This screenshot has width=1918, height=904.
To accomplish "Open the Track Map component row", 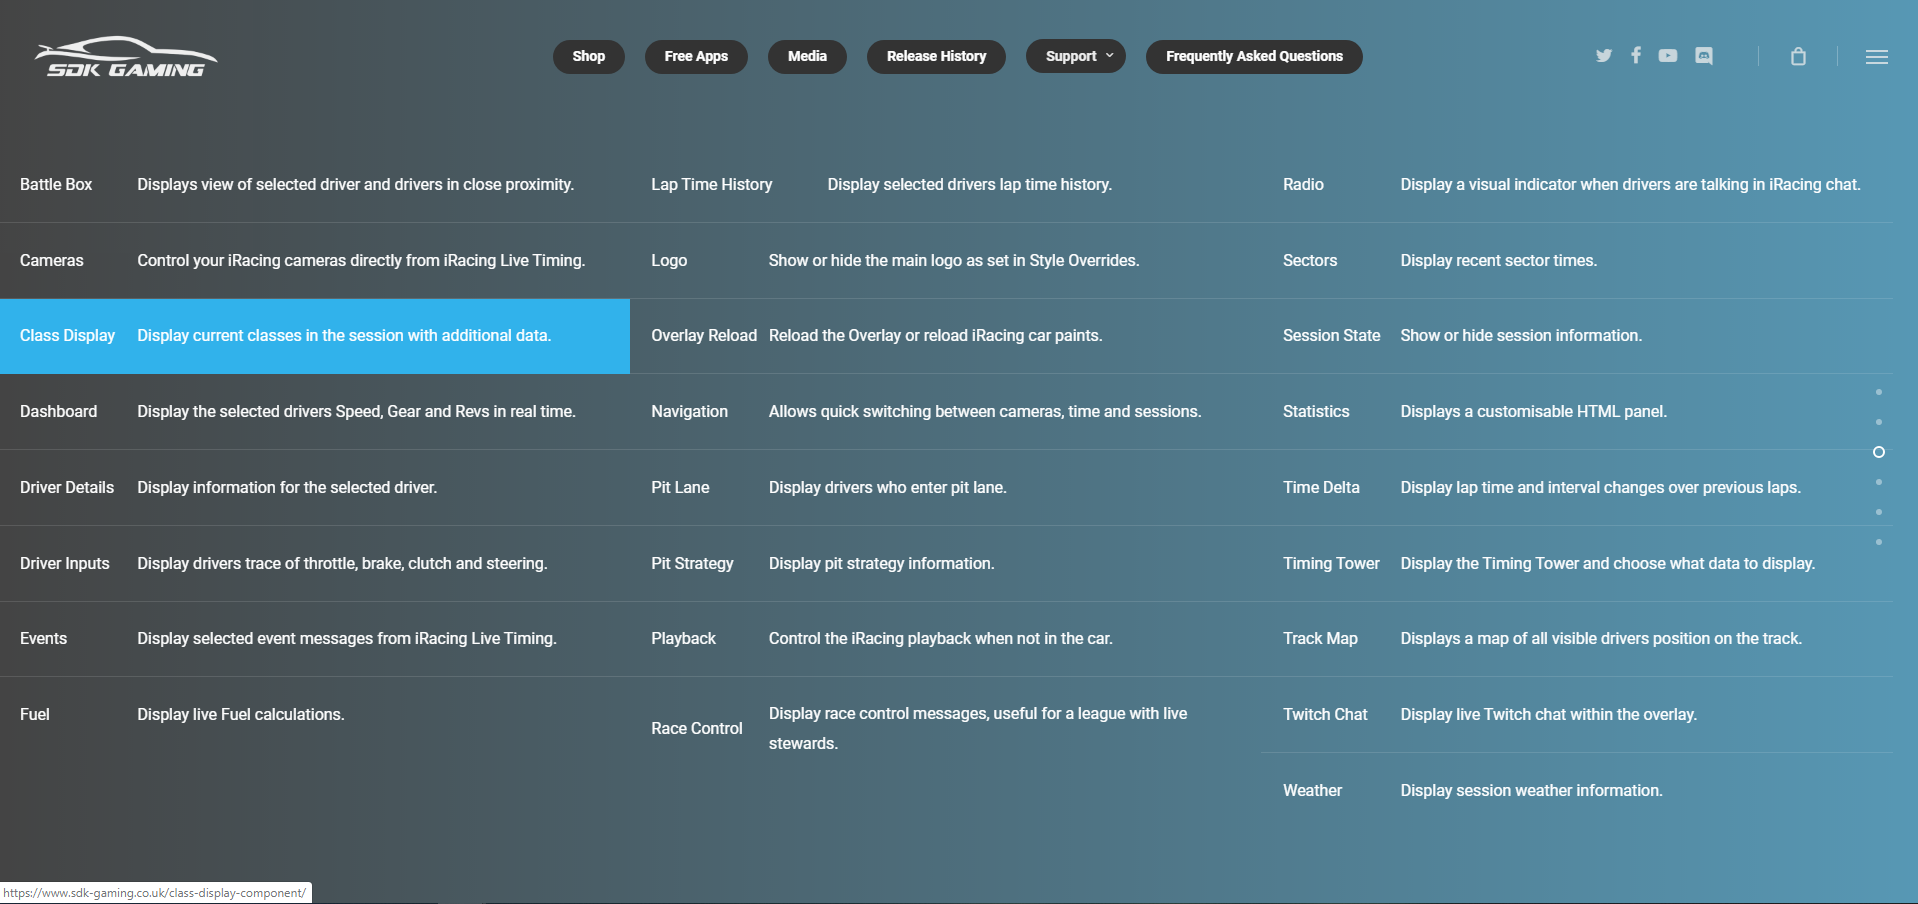I will pos(1577,639).
